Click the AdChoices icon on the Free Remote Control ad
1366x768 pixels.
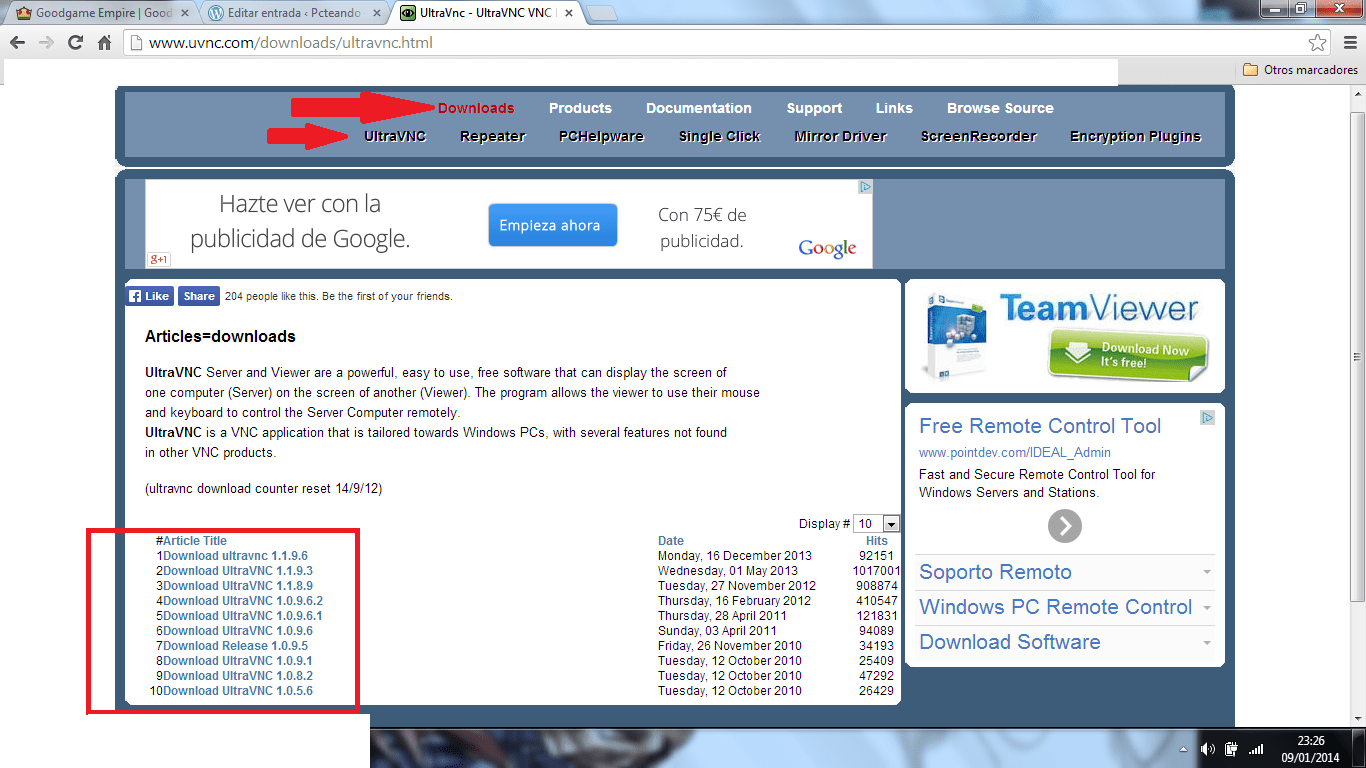click(1208, 418)
